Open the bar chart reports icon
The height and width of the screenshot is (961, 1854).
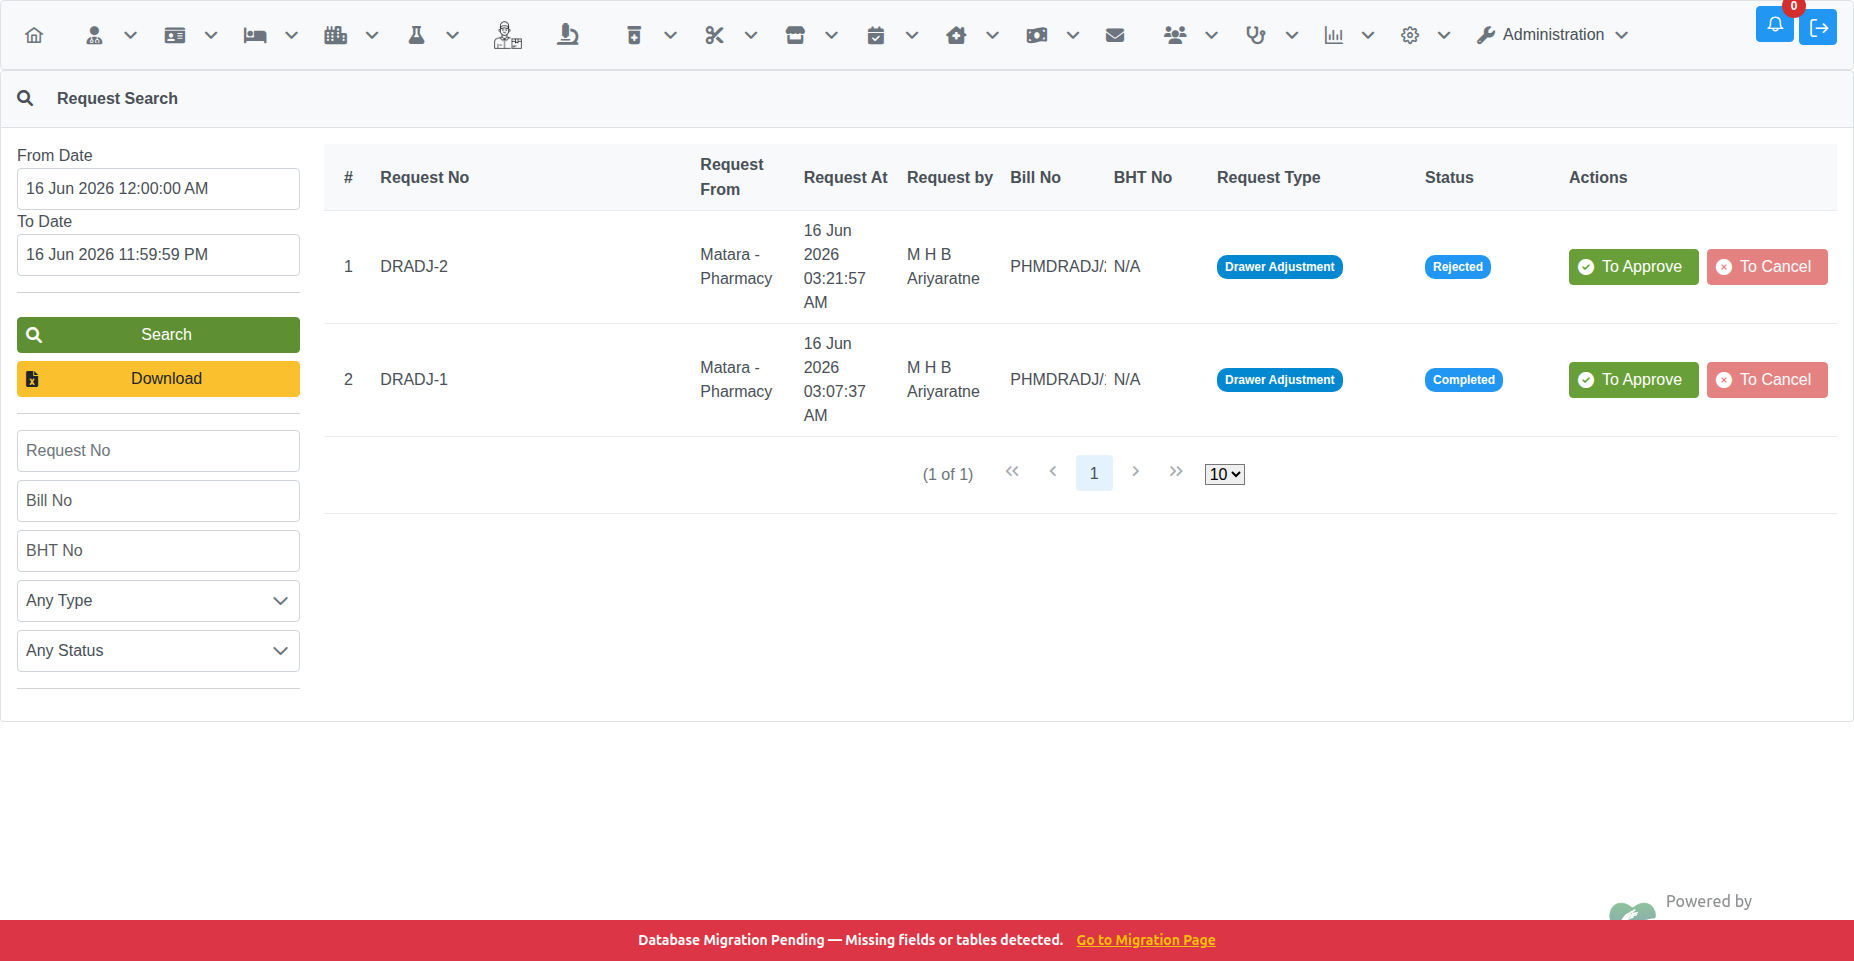coord(1334,35)
